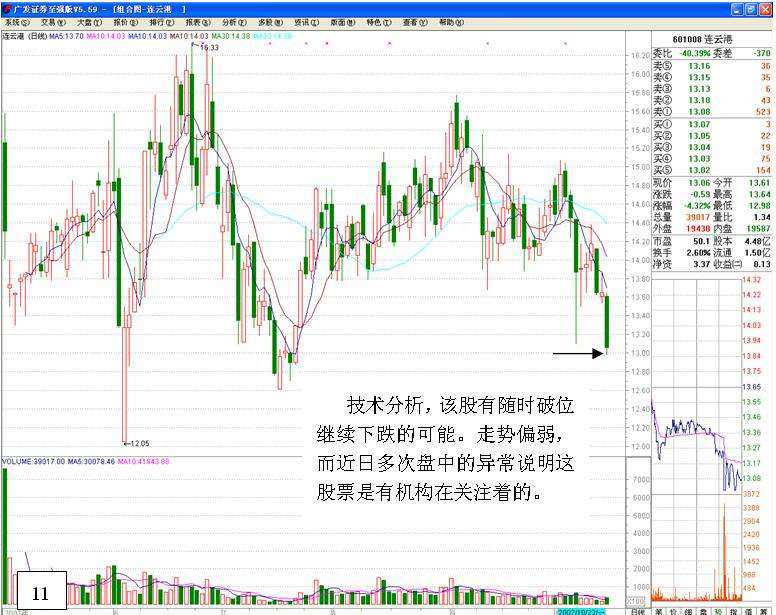Switch to the 势 tab below the intraday chart
The image size is (776, 615).
[x=718, y=612]
